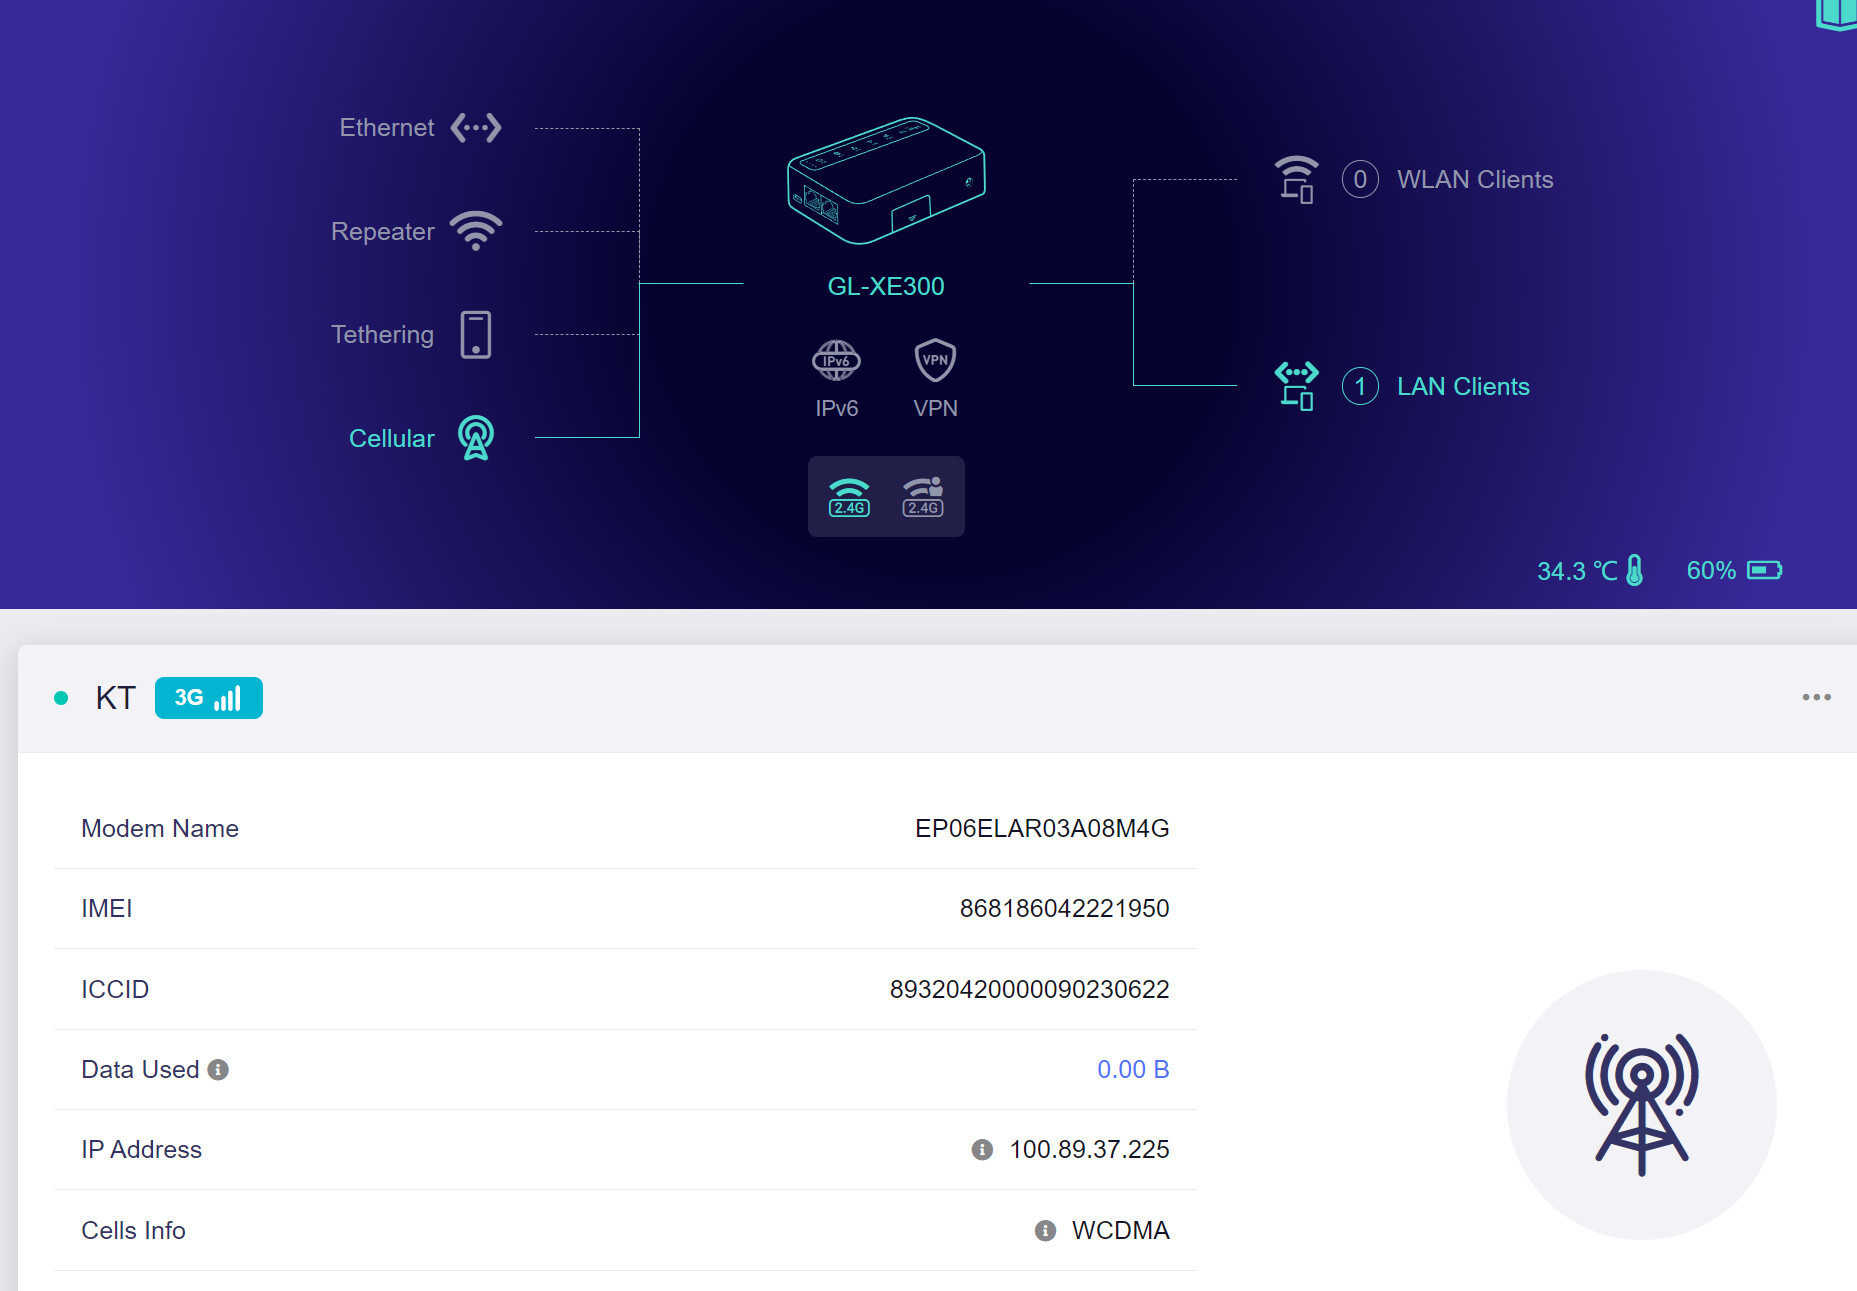Click the Data Used label

click(140, 1070)
